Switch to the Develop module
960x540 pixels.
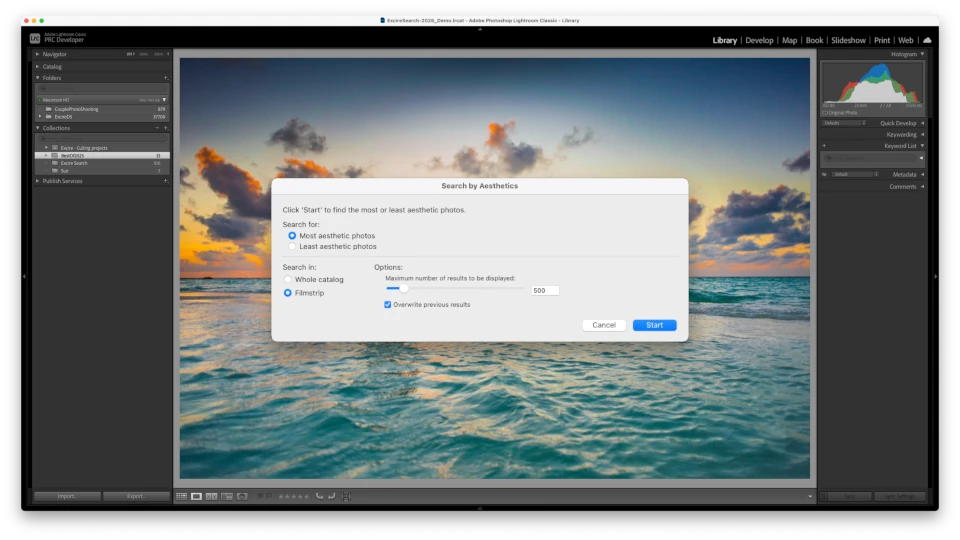coord(759,41)
